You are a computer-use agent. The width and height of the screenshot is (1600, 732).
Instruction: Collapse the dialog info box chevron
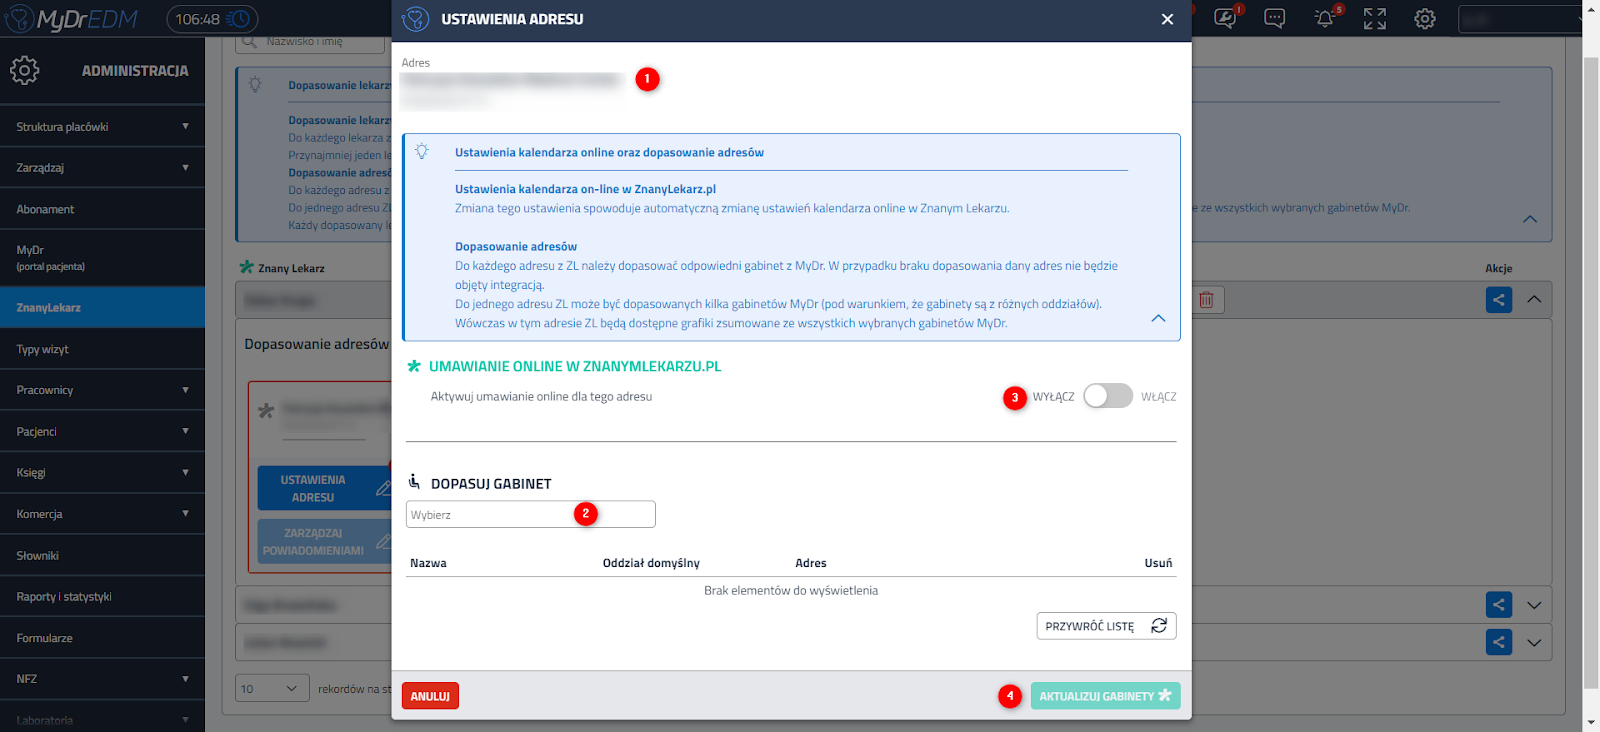coord(1158,318)
